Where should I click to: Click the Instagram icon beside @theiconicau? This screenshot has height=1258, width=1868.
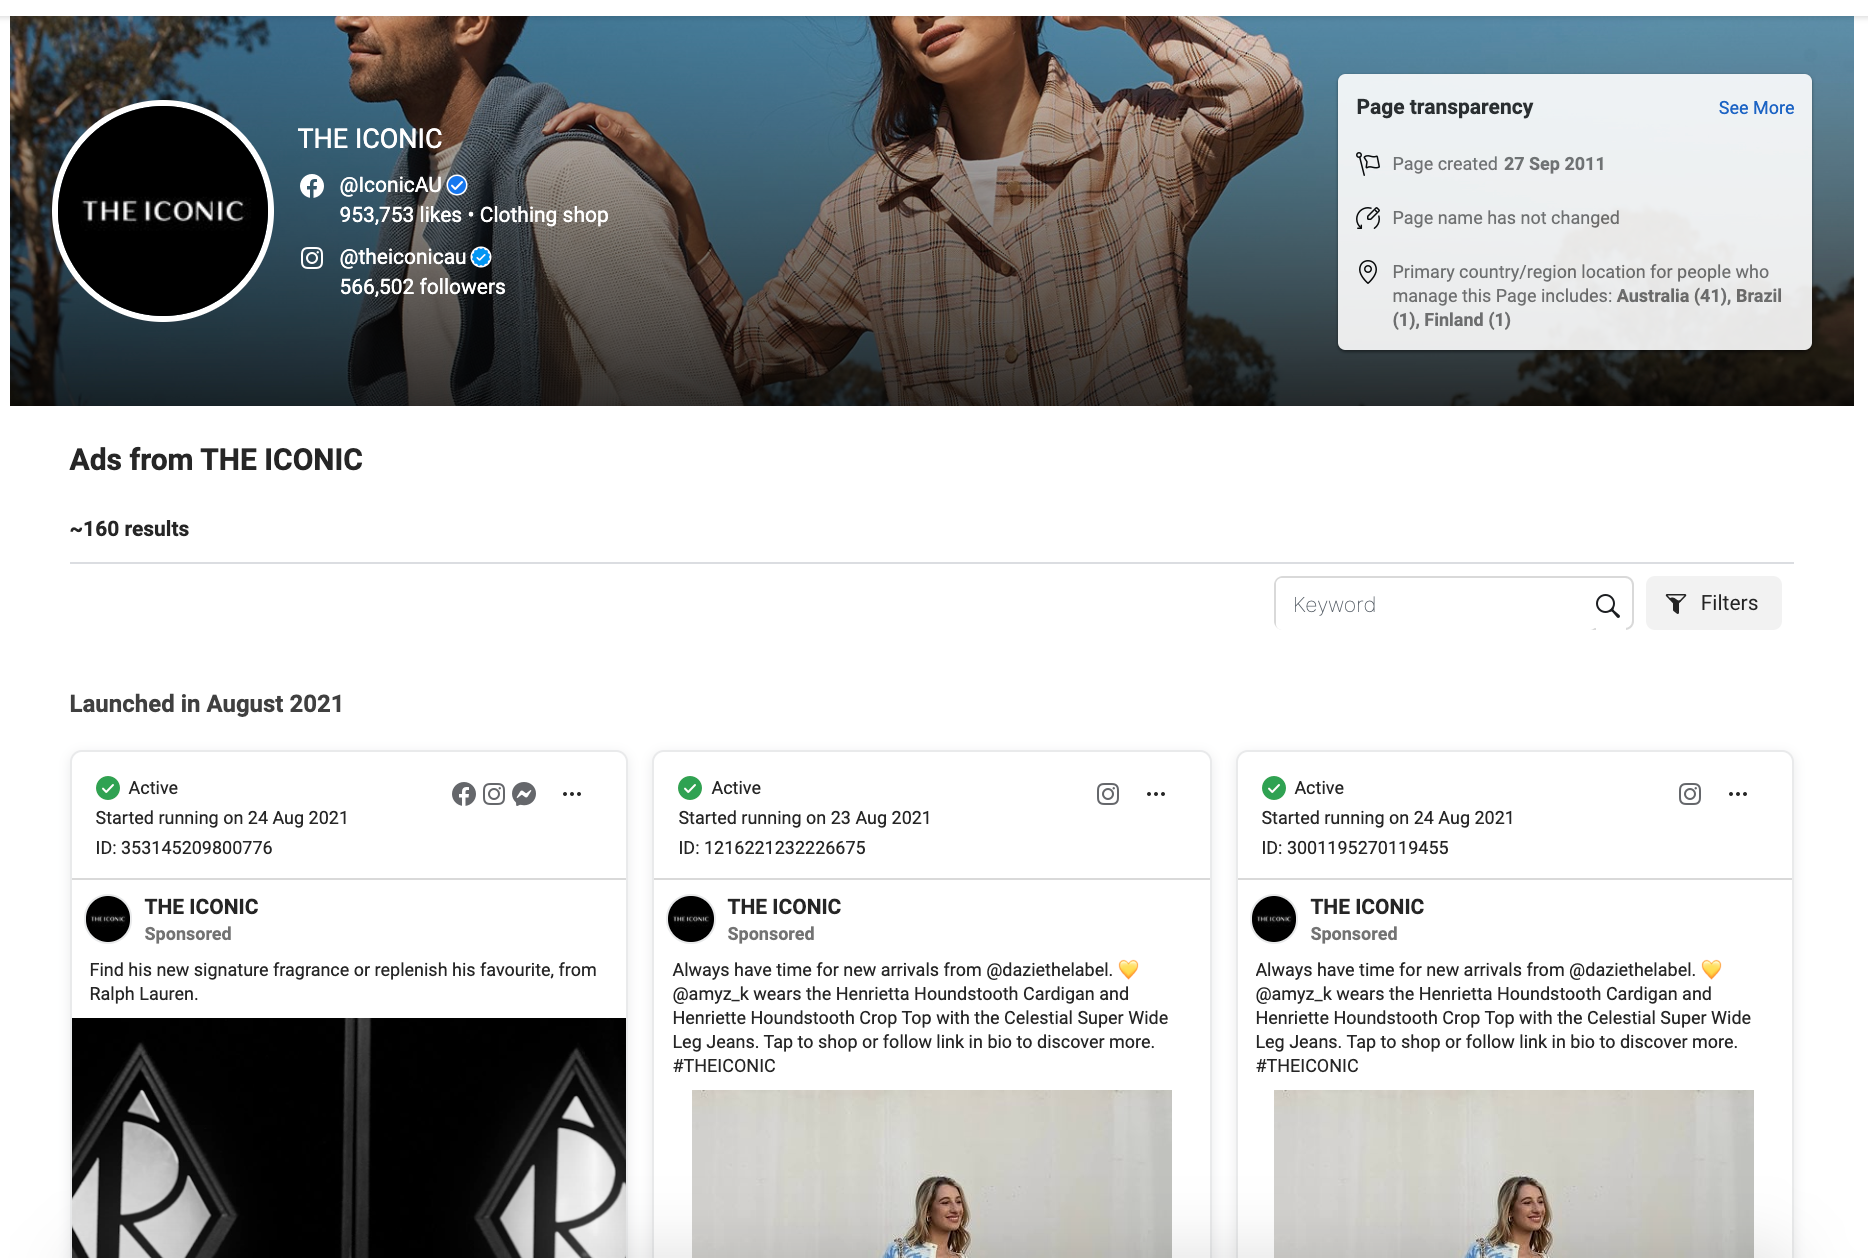point(312,258)
